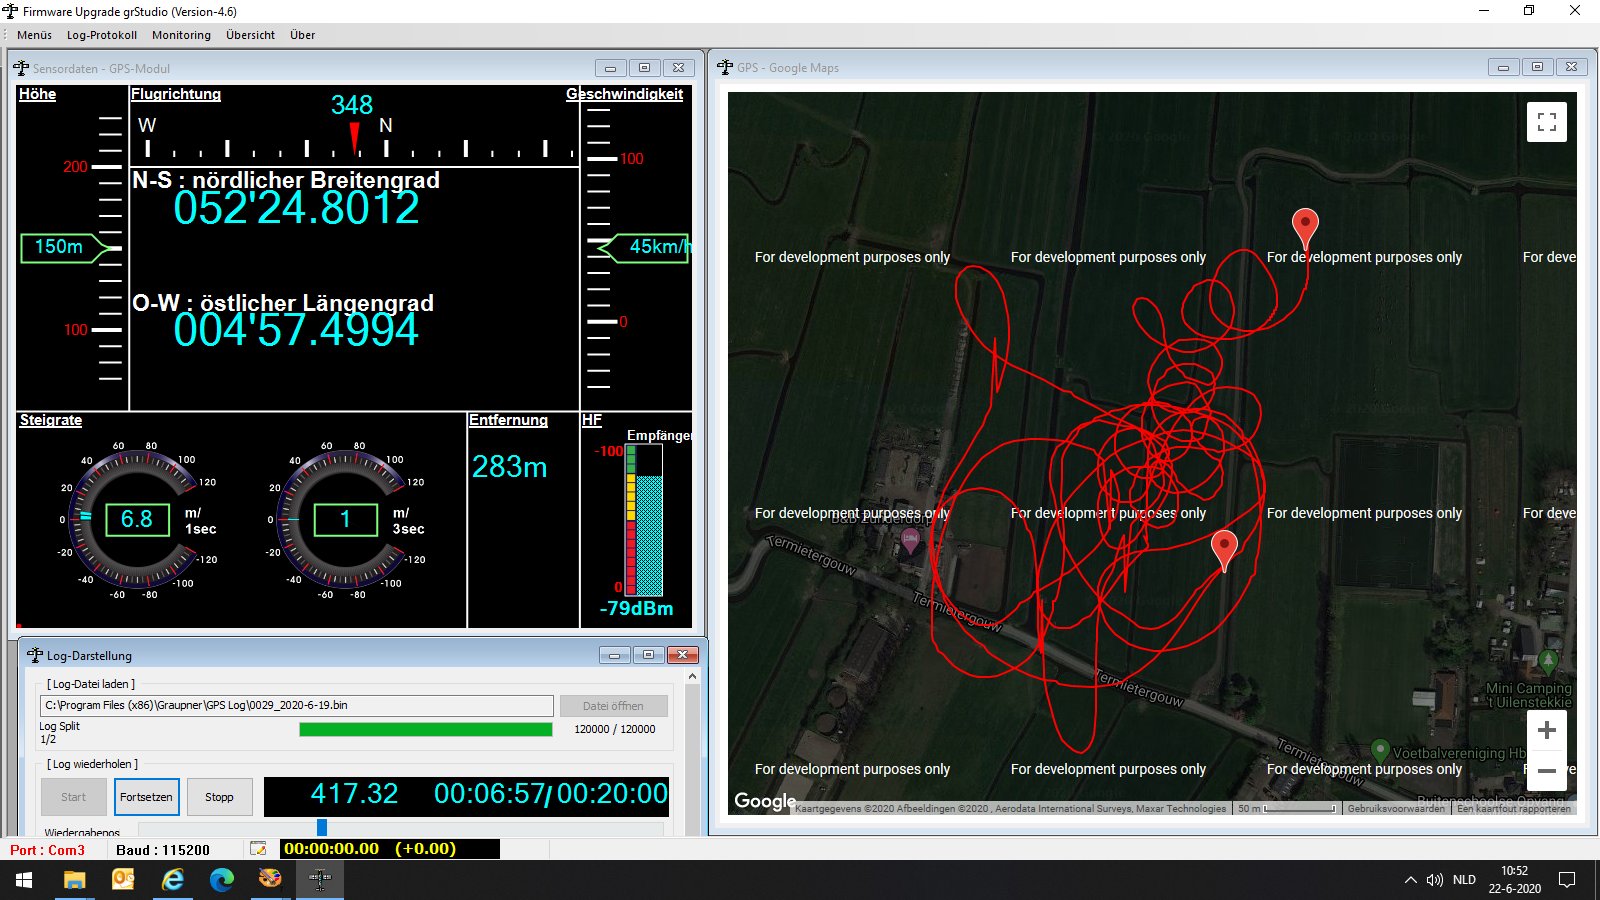
Task: Close the Log-Darstellung window
Action: [682, 655]
